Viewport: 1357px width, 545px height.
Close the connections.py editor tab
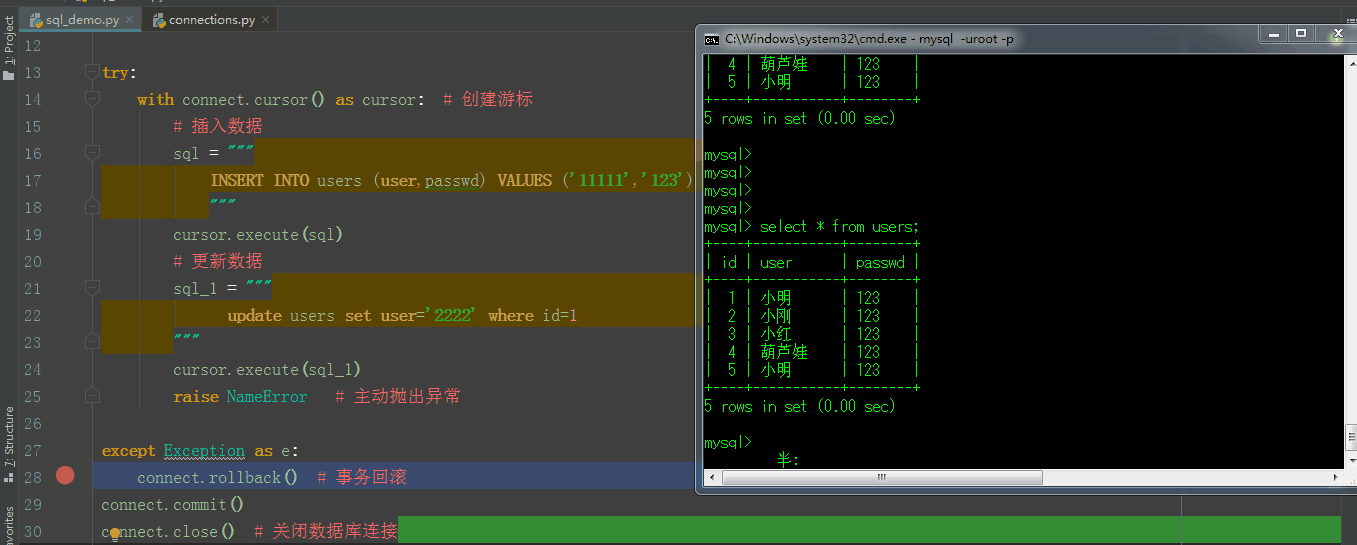pyautogui.click(x=266, y=20)
